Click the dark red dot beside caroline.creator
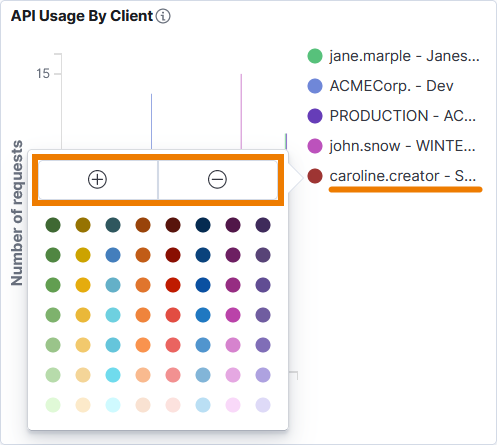 click(x=315, y=176)
